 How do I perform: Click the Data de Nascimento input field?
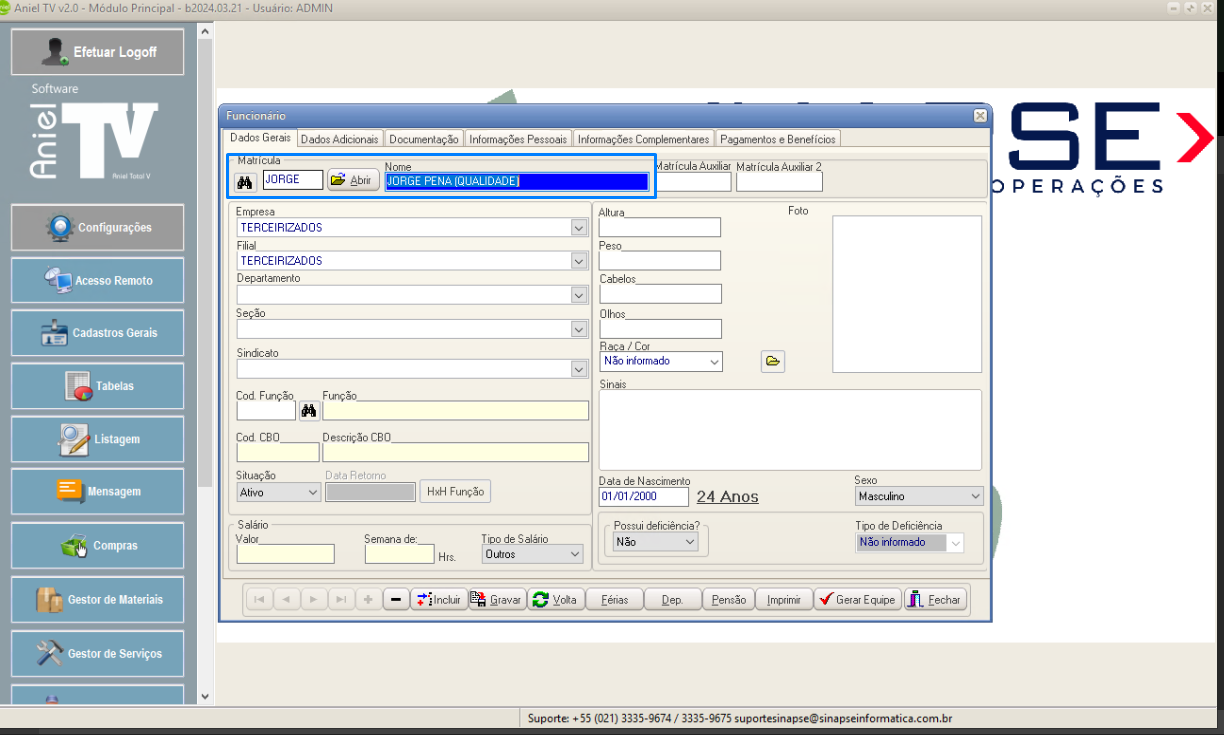643,496
